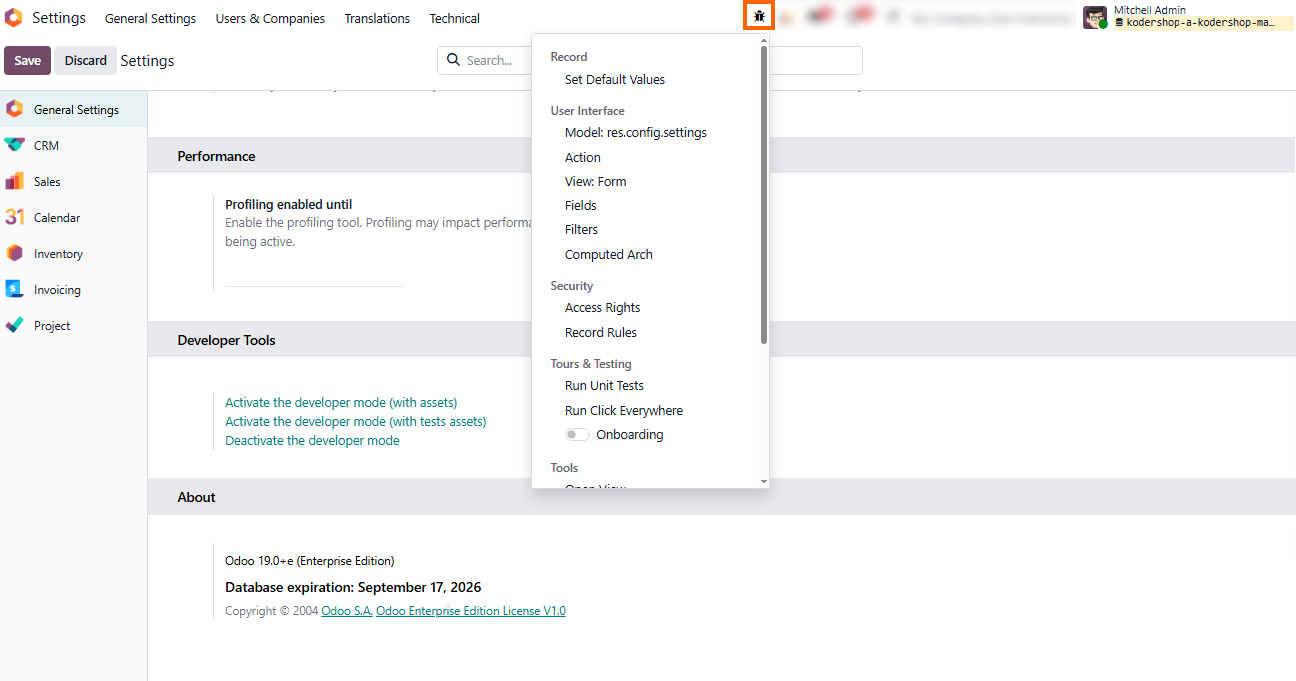Select the Project sidebar tab label
This screenshot has height=681, width=1296.
[x=52, y=326]
